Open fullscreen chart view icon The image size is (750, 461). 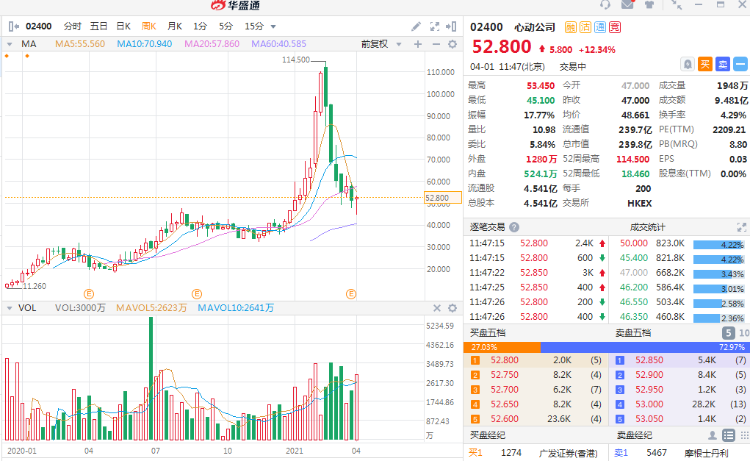(x=434, y=26)
